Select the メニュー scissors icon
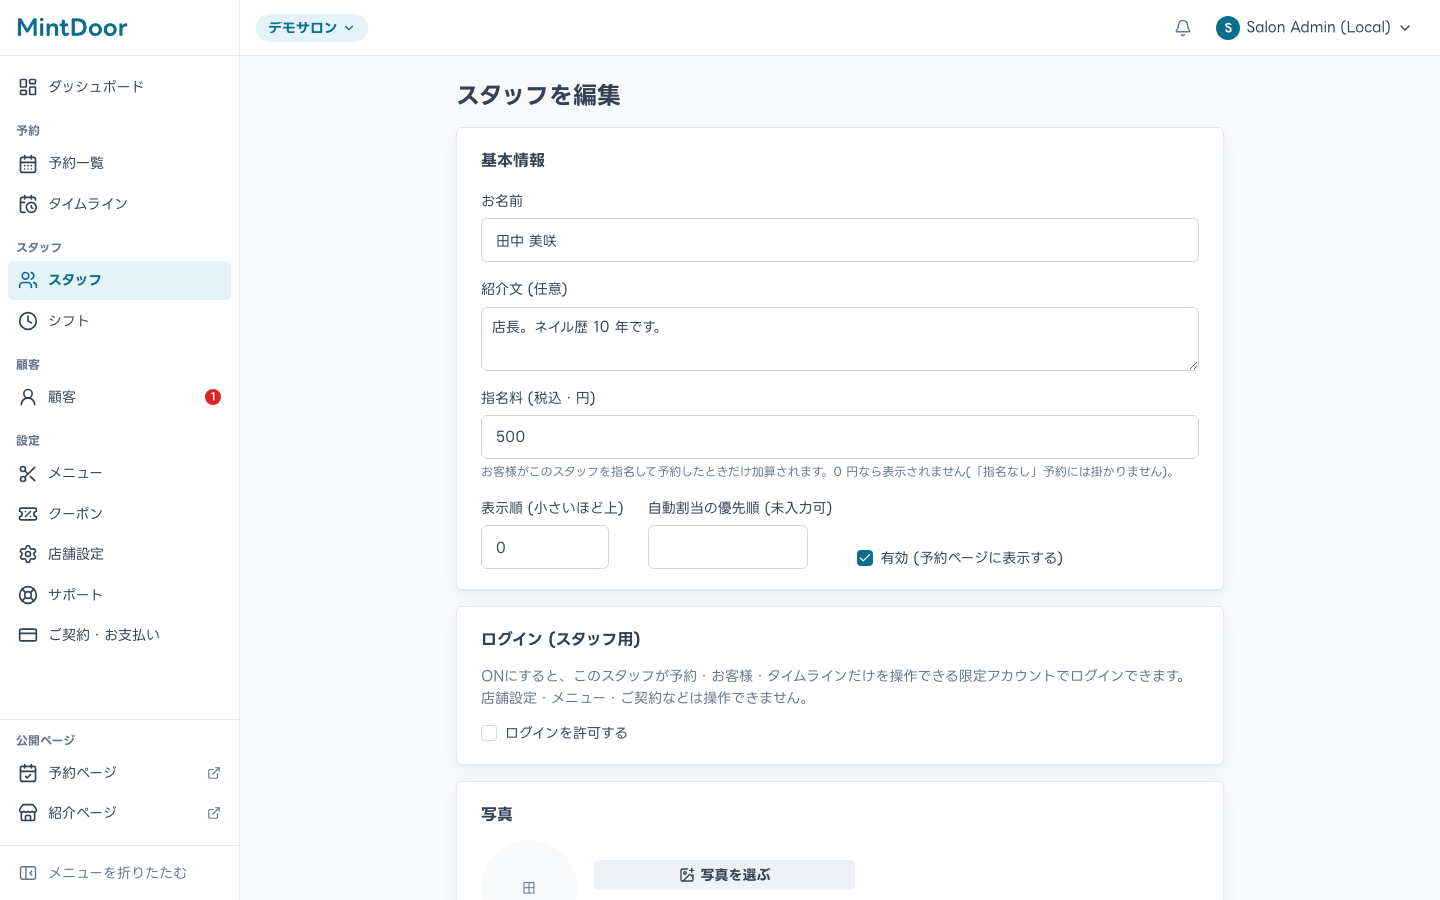1440x900 pixels. point(28,473)
